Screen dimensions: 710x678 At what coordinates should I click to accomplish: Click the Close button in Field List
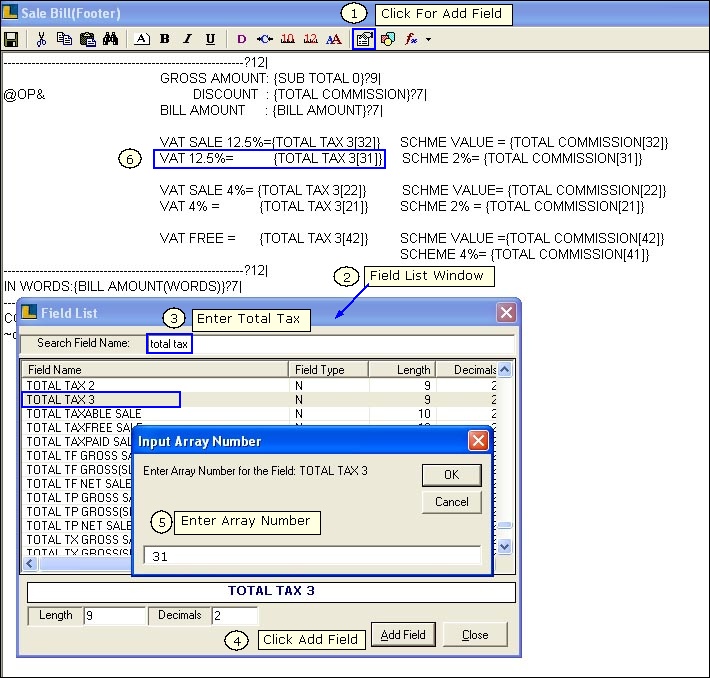coord(475,635)
